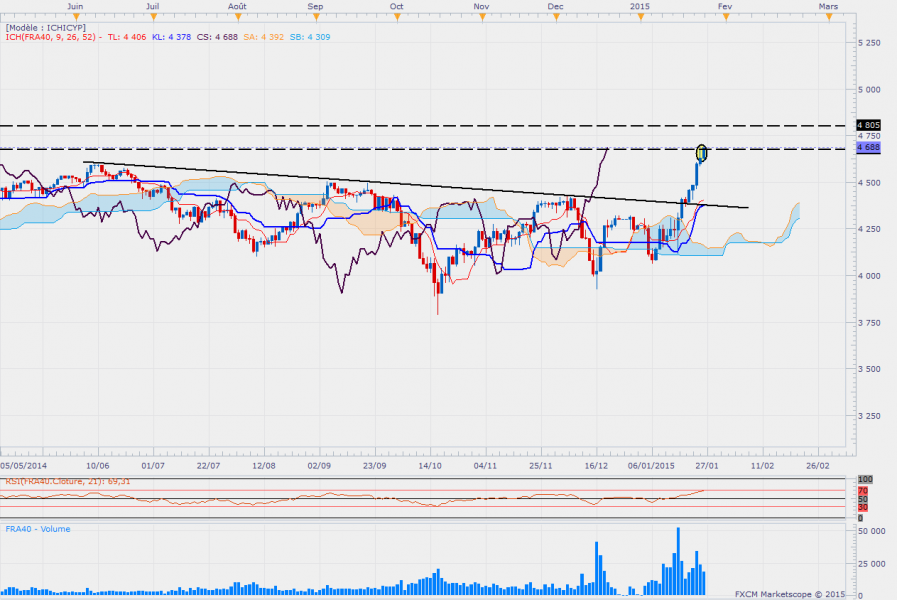Click the 50 000 volume axis label
This screenshot has height=600, width=897.
[x=871, y=531]
